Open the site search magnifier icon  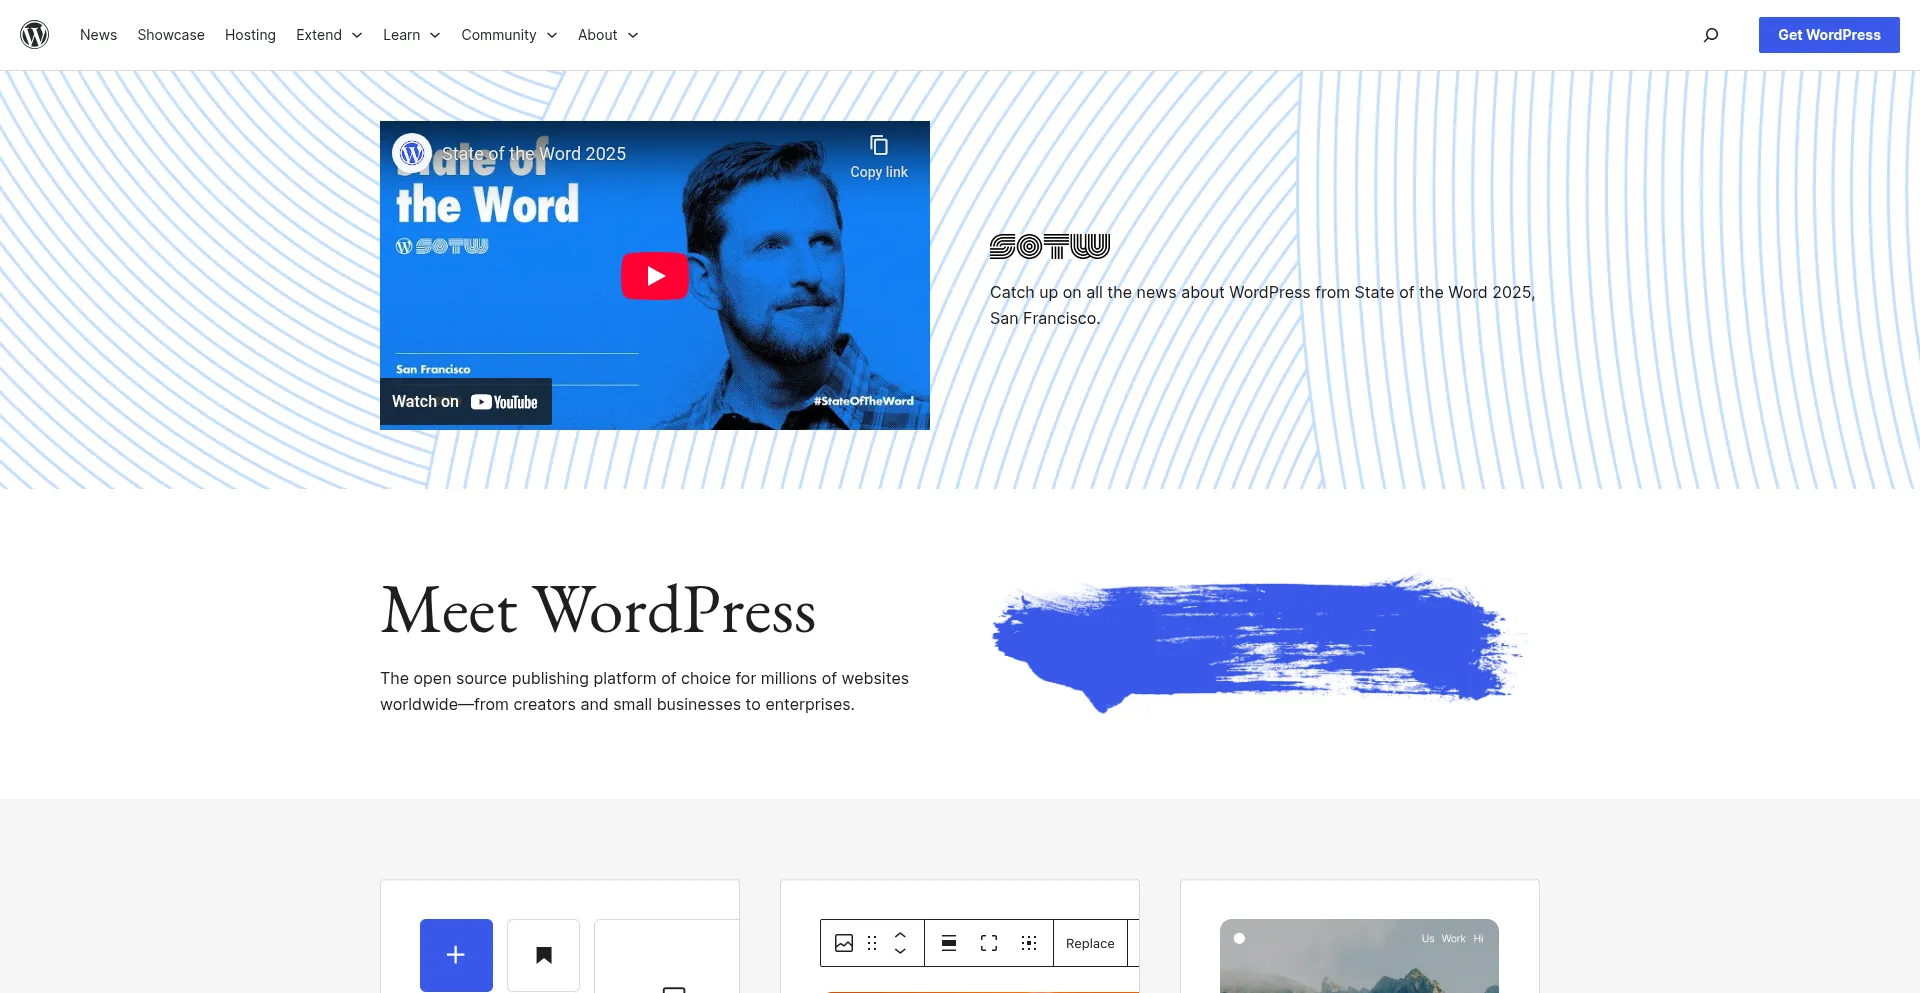click(1711, 35)
